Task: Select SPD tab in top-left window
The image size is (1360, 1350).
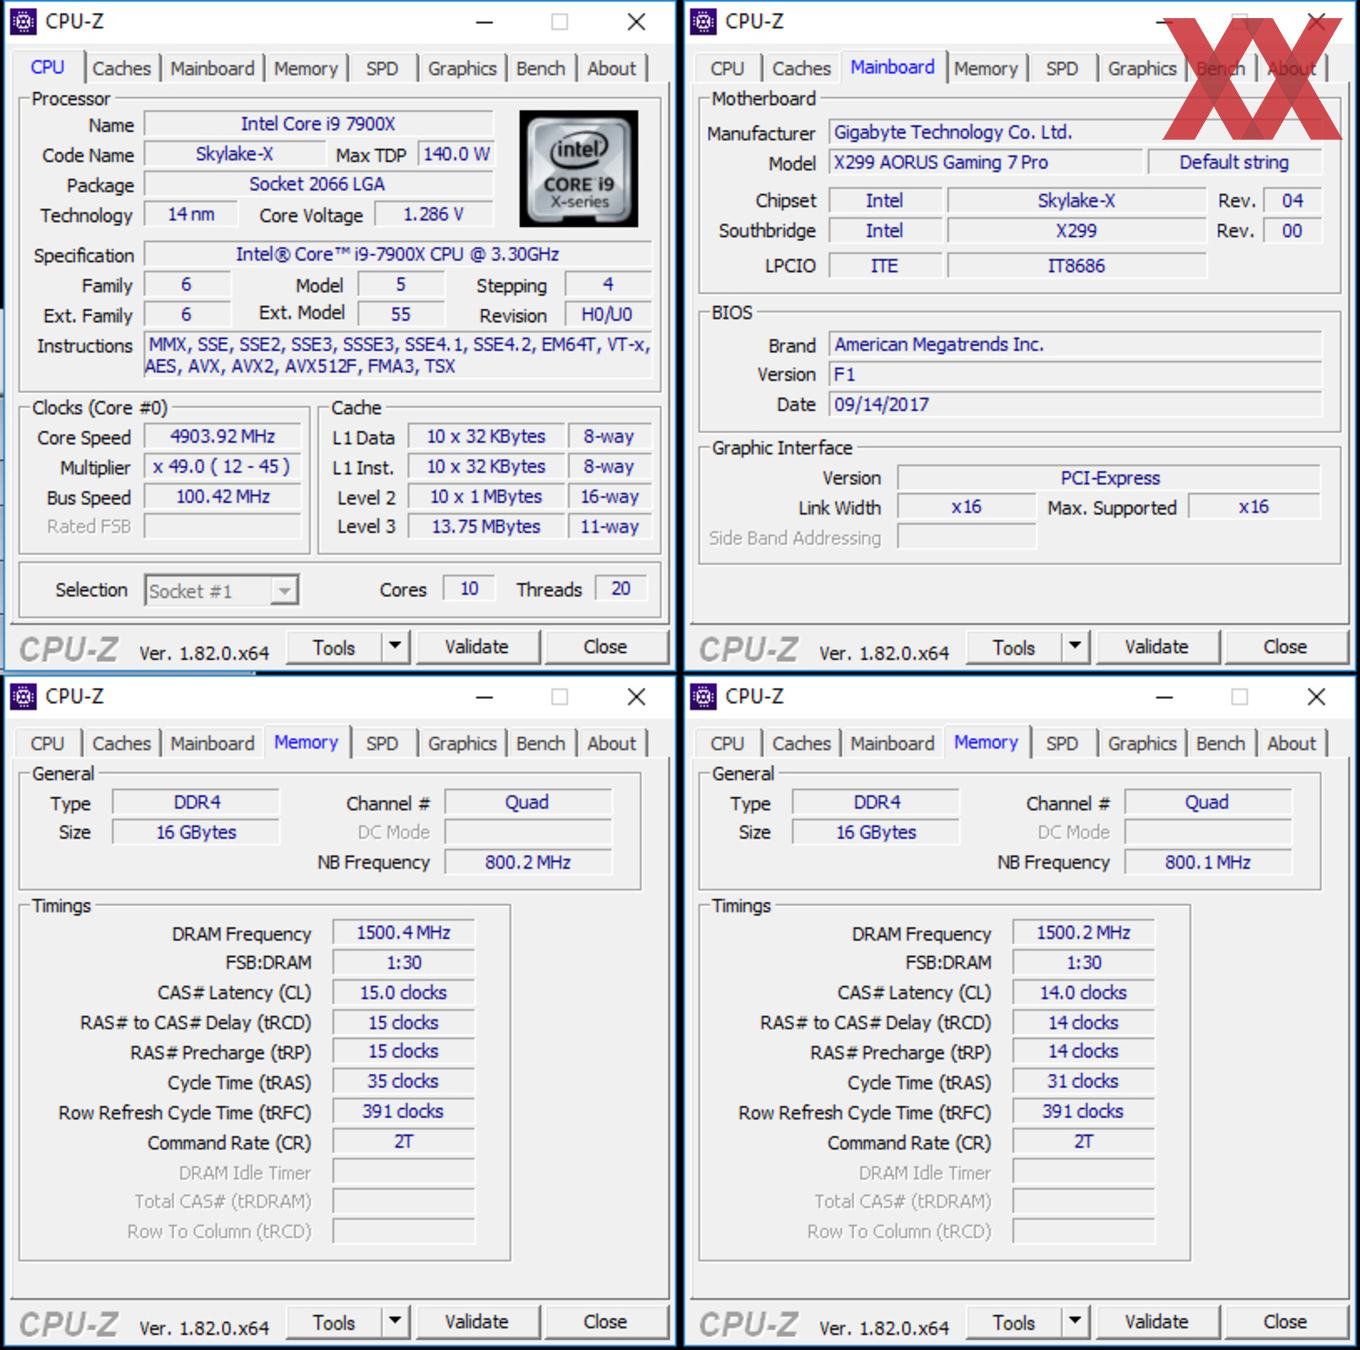Action: point(381,68)
